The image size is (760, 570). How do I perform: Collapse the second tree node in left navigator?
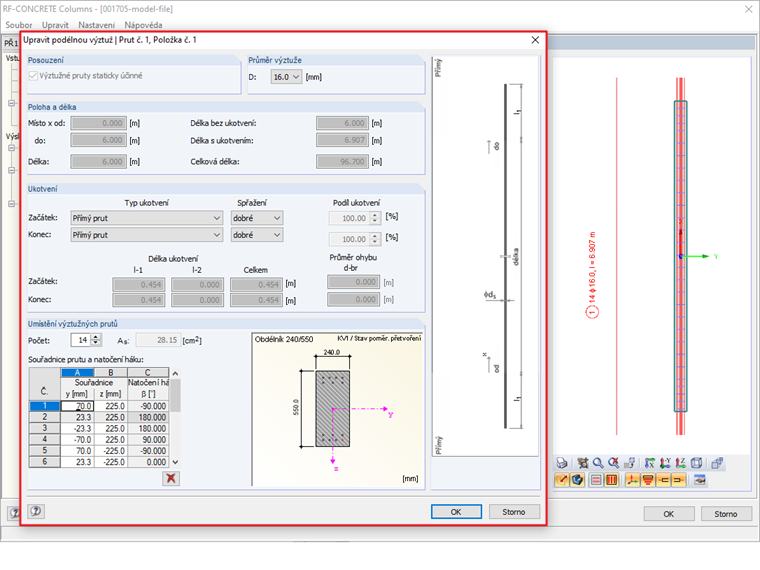tap(12, 148)
